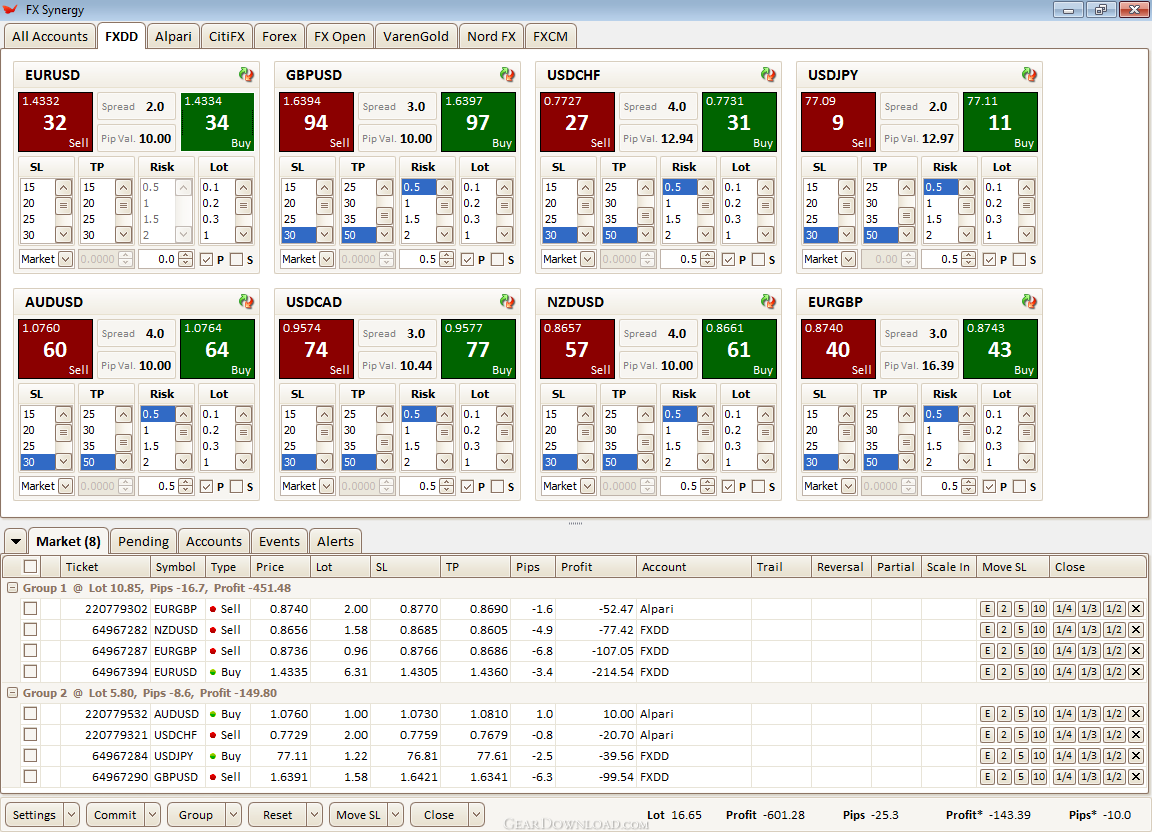The height and width of the screenshot is (832, 1152).
Task: Check the box for ticket 64967282
Action: coord(30,630)
